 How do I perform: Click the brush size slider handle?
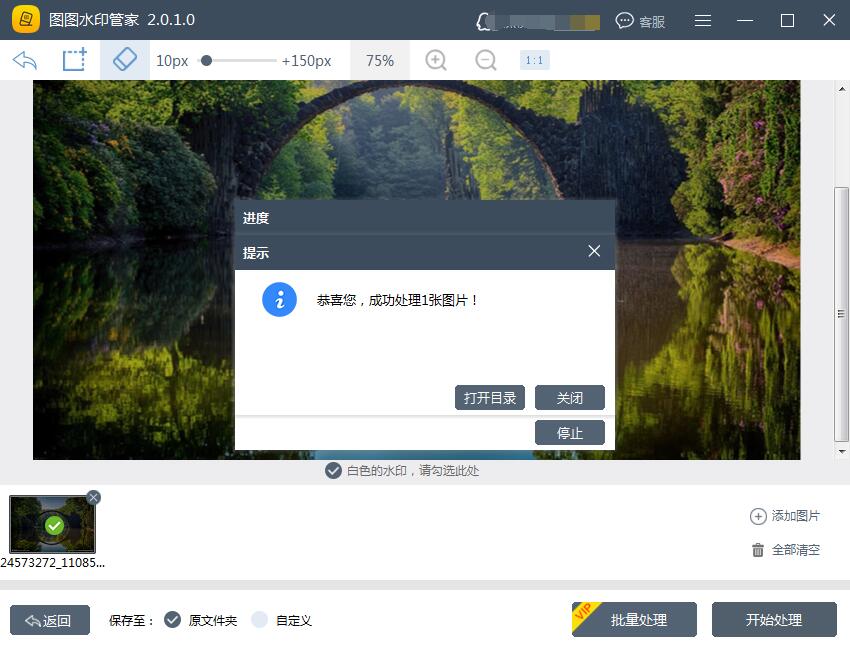206,60
